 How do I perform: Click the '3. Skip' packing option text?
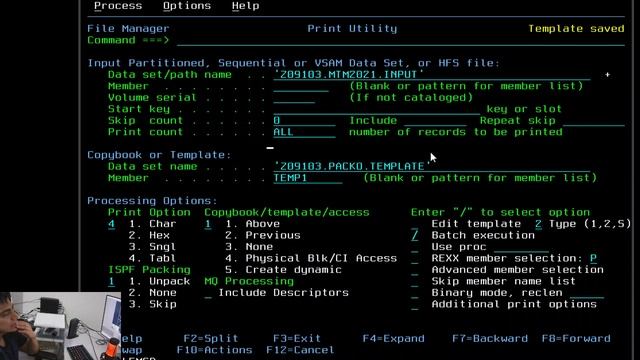pyautogui.click(x=153, y=304)
